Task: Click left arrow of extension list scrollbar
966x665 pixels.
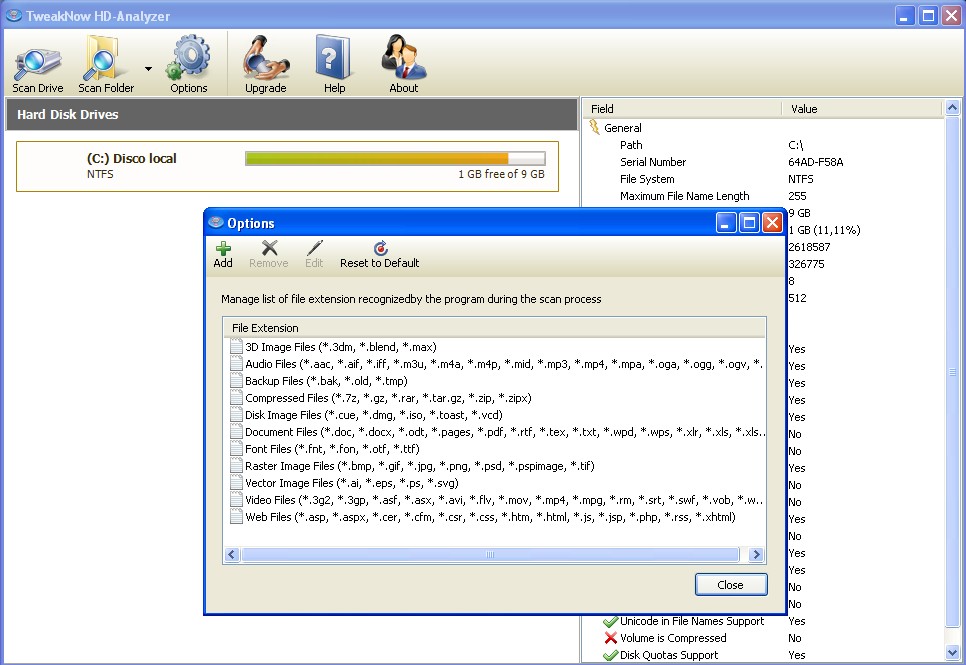Action: pos(232,554)
